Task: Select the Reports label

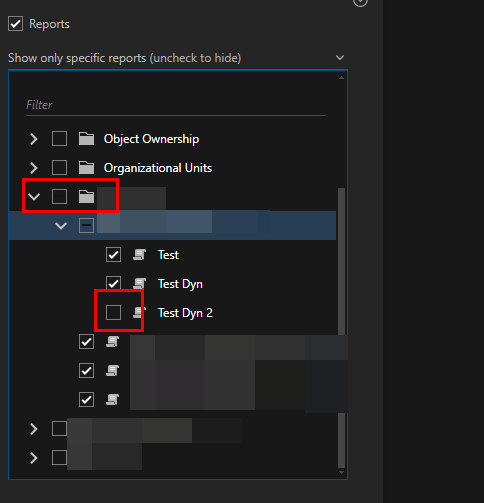Action: [x=49, y=24]
